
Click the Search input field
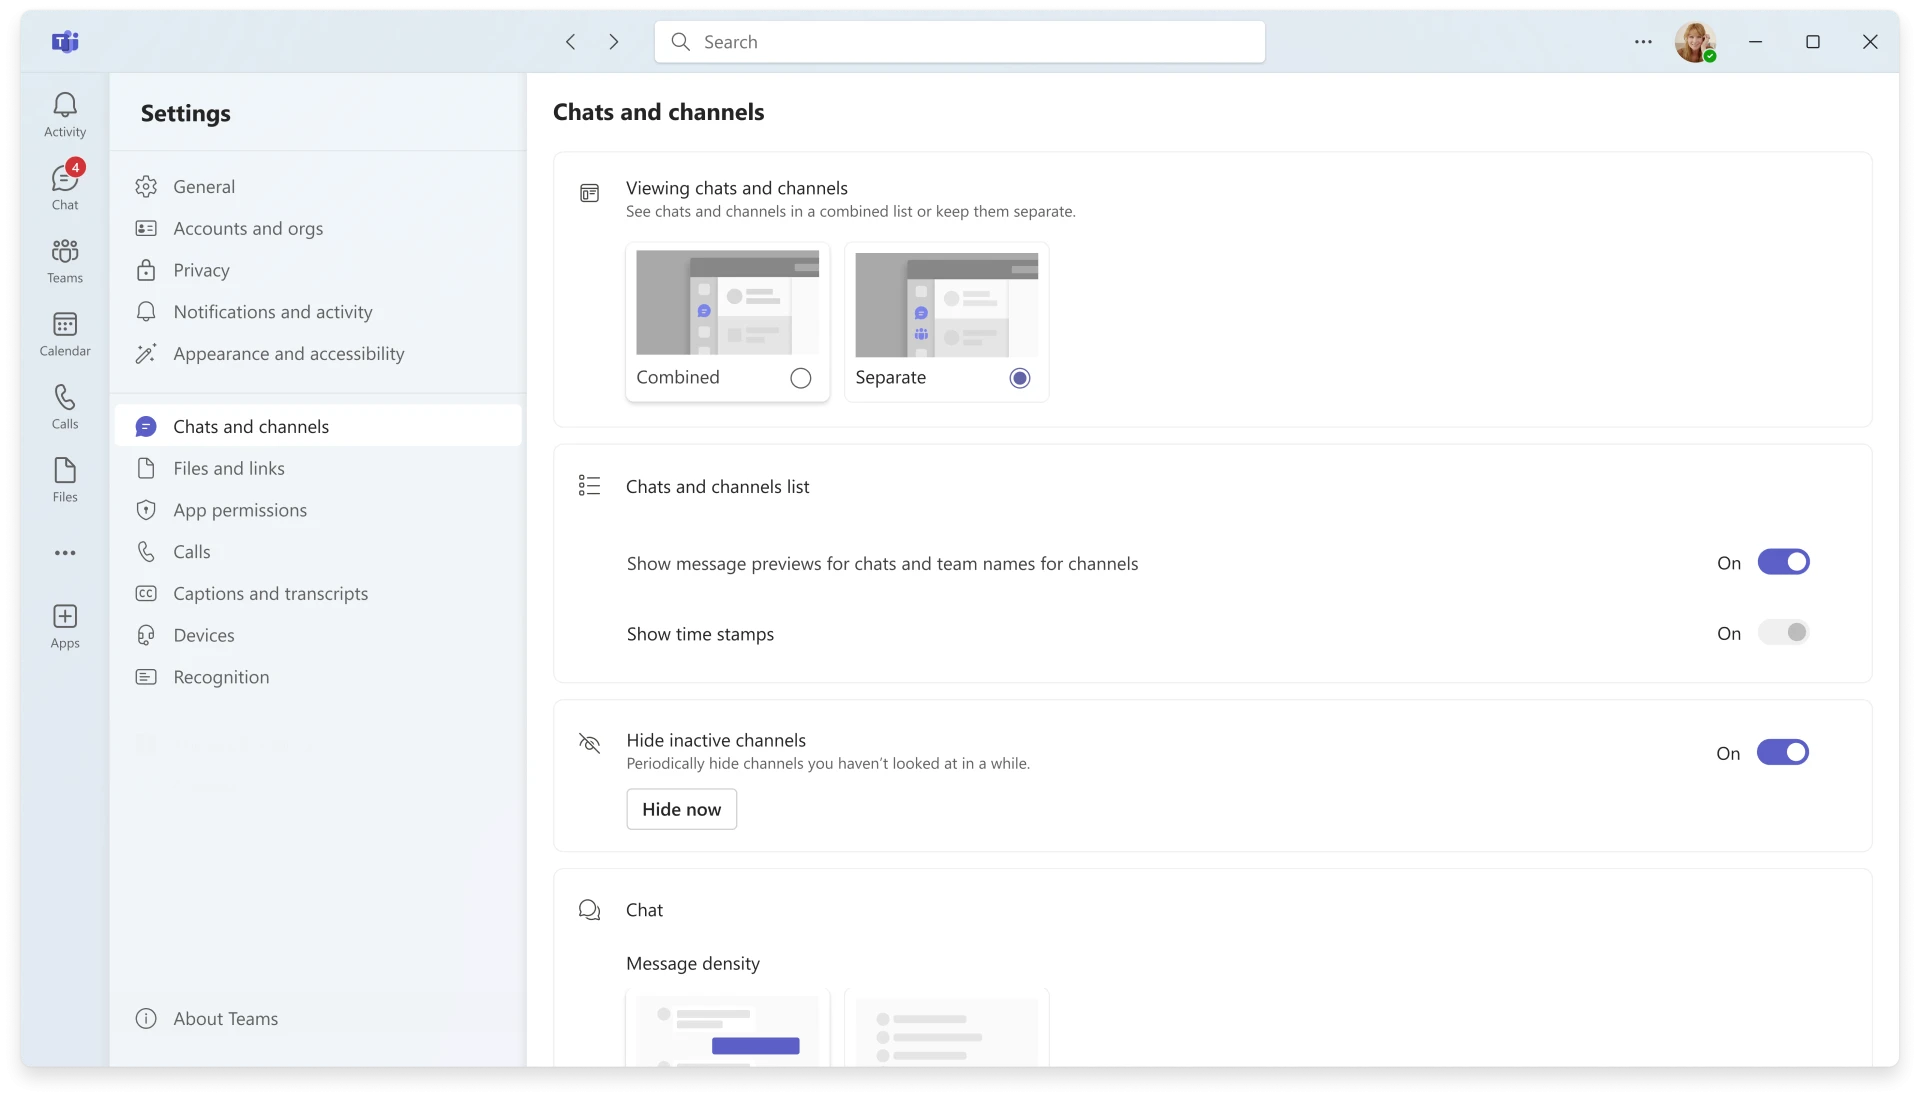[960, 41]
